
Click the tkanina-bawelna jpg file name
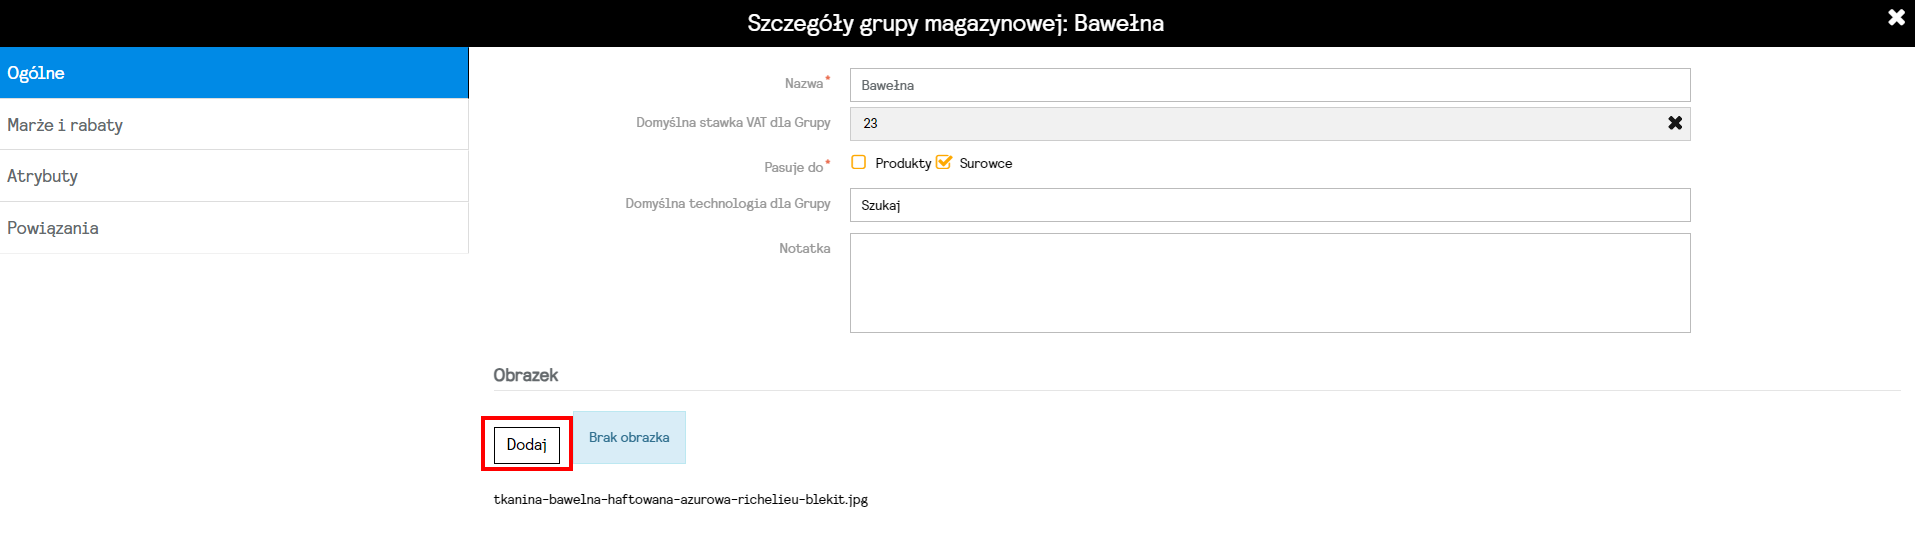pyautogui.click(x=681, y=500)
